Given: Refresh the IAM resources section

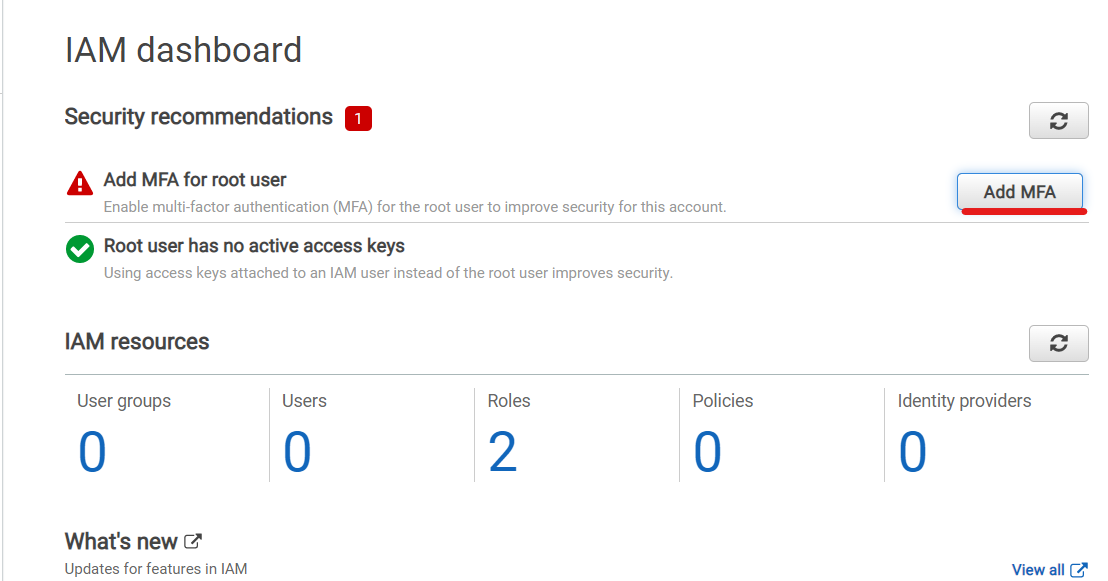Looking at the screenshot, I should coord(1058,344).
